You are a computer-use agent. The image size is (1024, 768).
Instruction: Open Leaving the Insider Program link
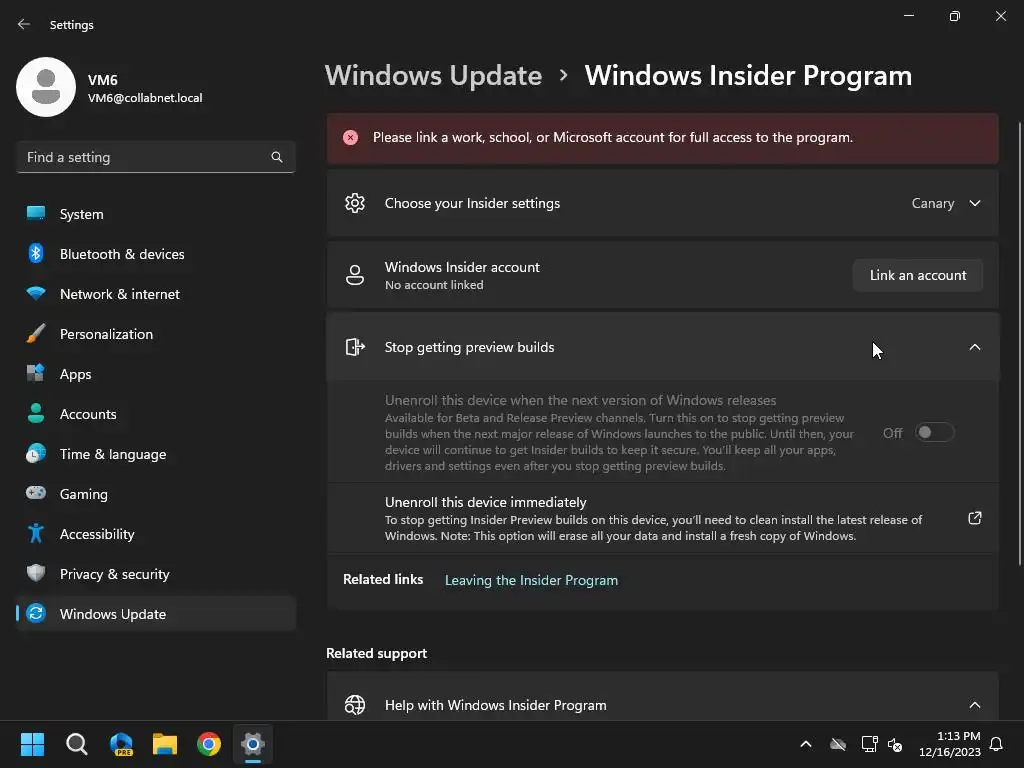tap(531, 580)
